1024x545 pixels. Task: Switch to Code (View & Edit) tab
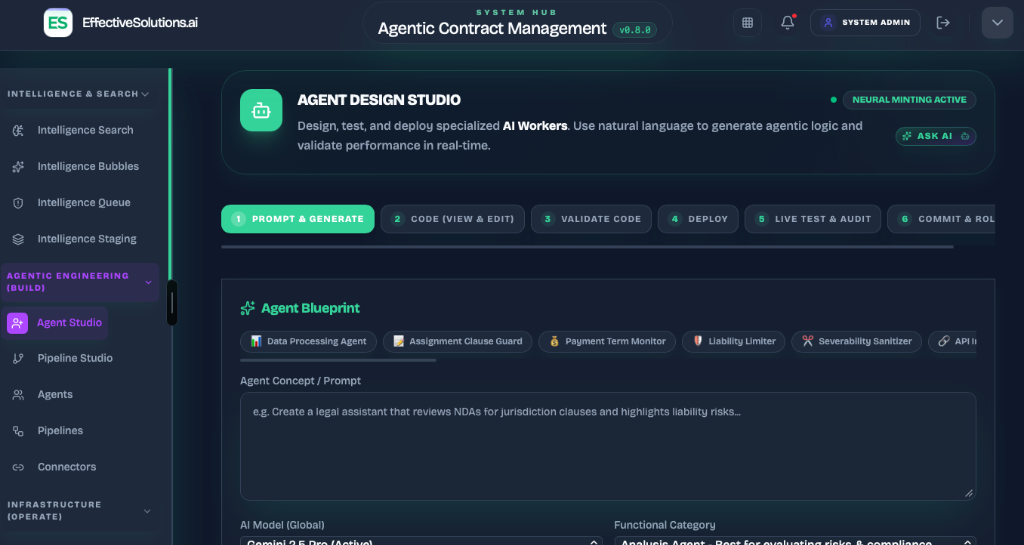point(453,219)
